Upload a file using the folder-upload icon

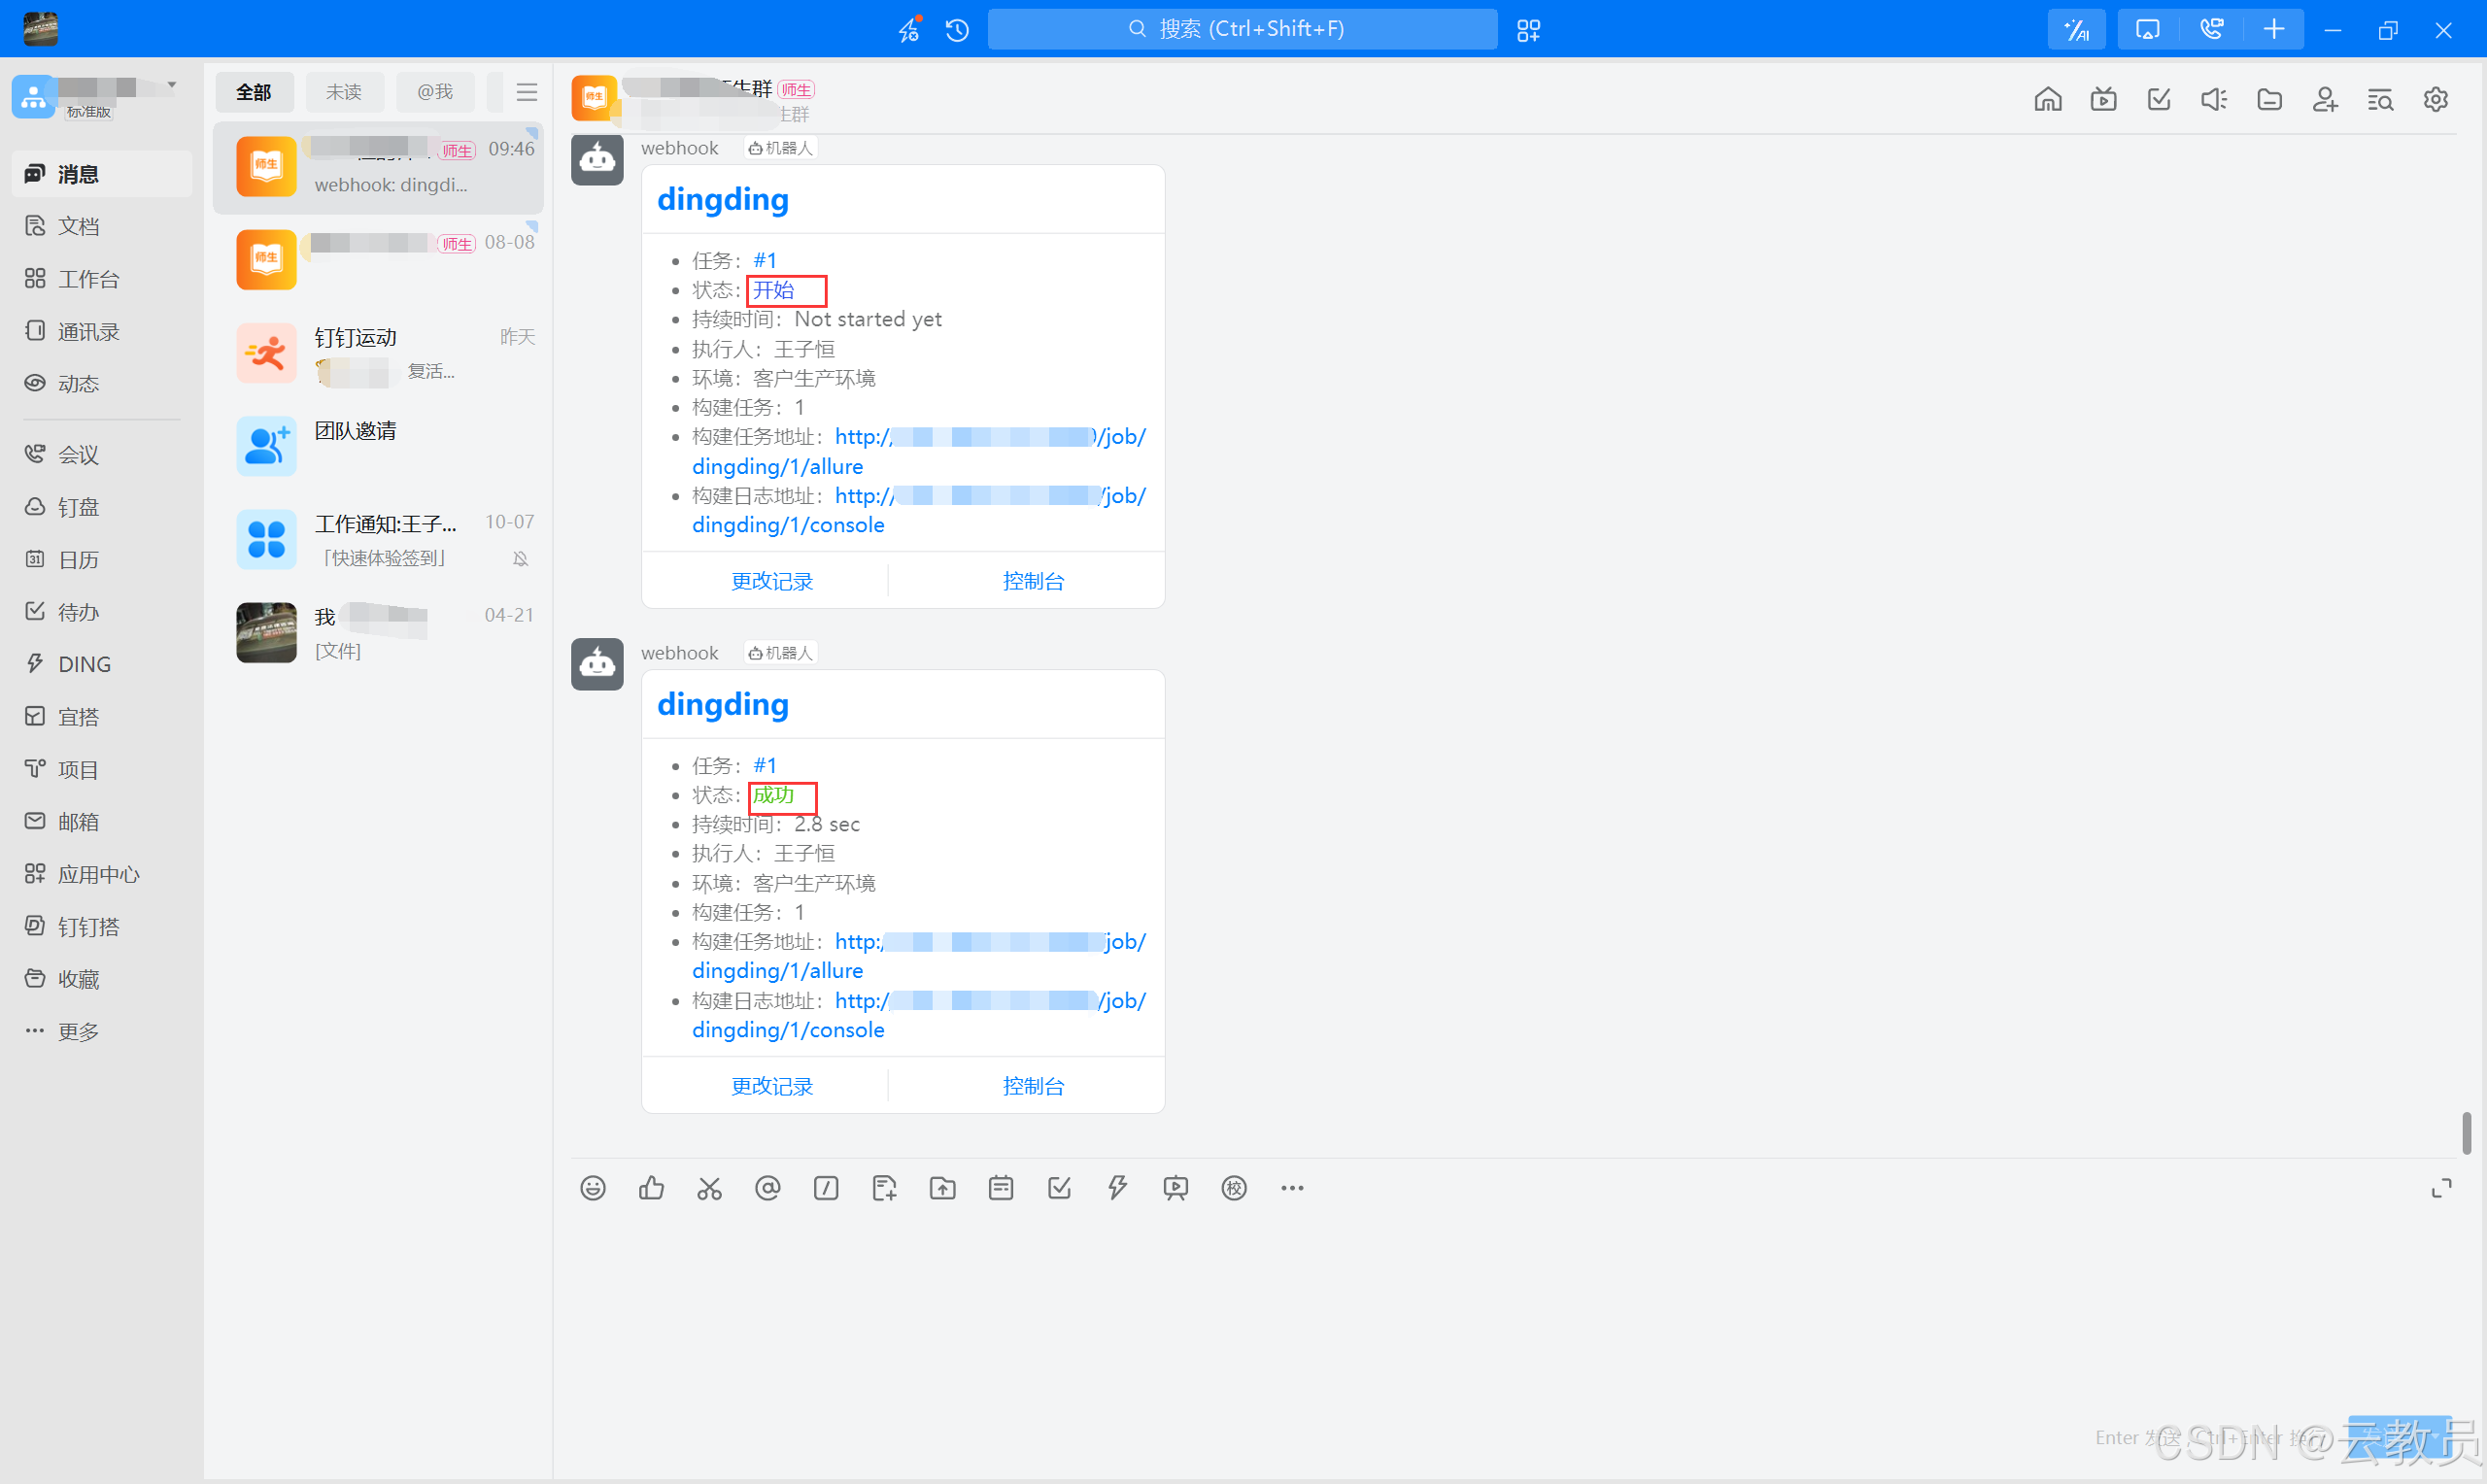[943, 1188]
